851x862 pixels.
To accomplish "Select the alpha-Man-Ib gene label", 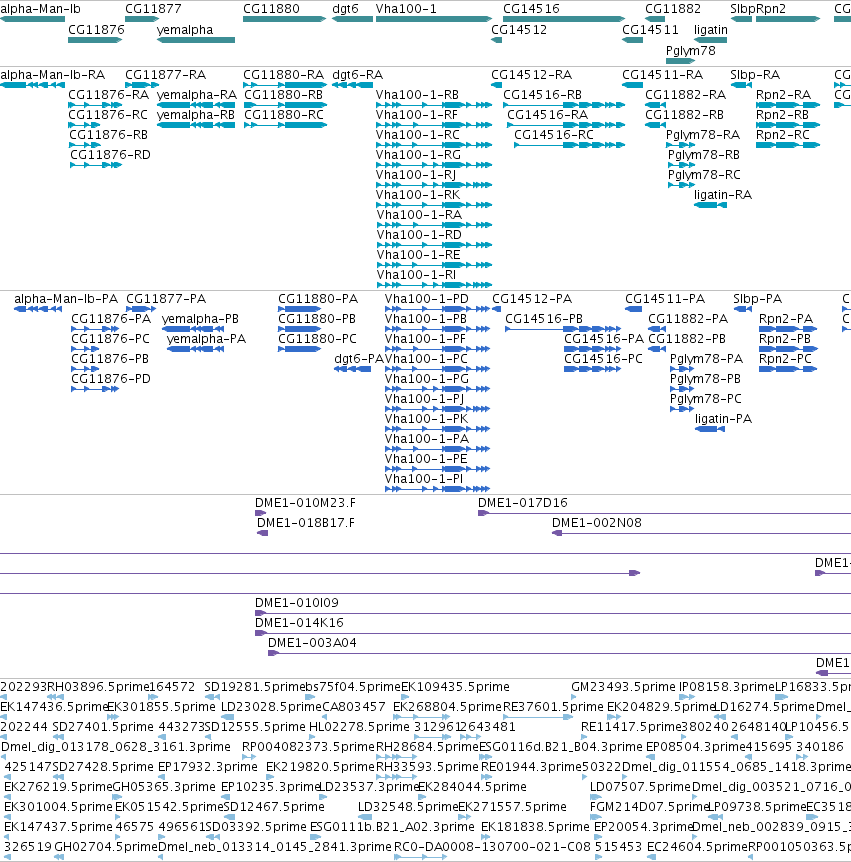I will [x=40, y=9].
